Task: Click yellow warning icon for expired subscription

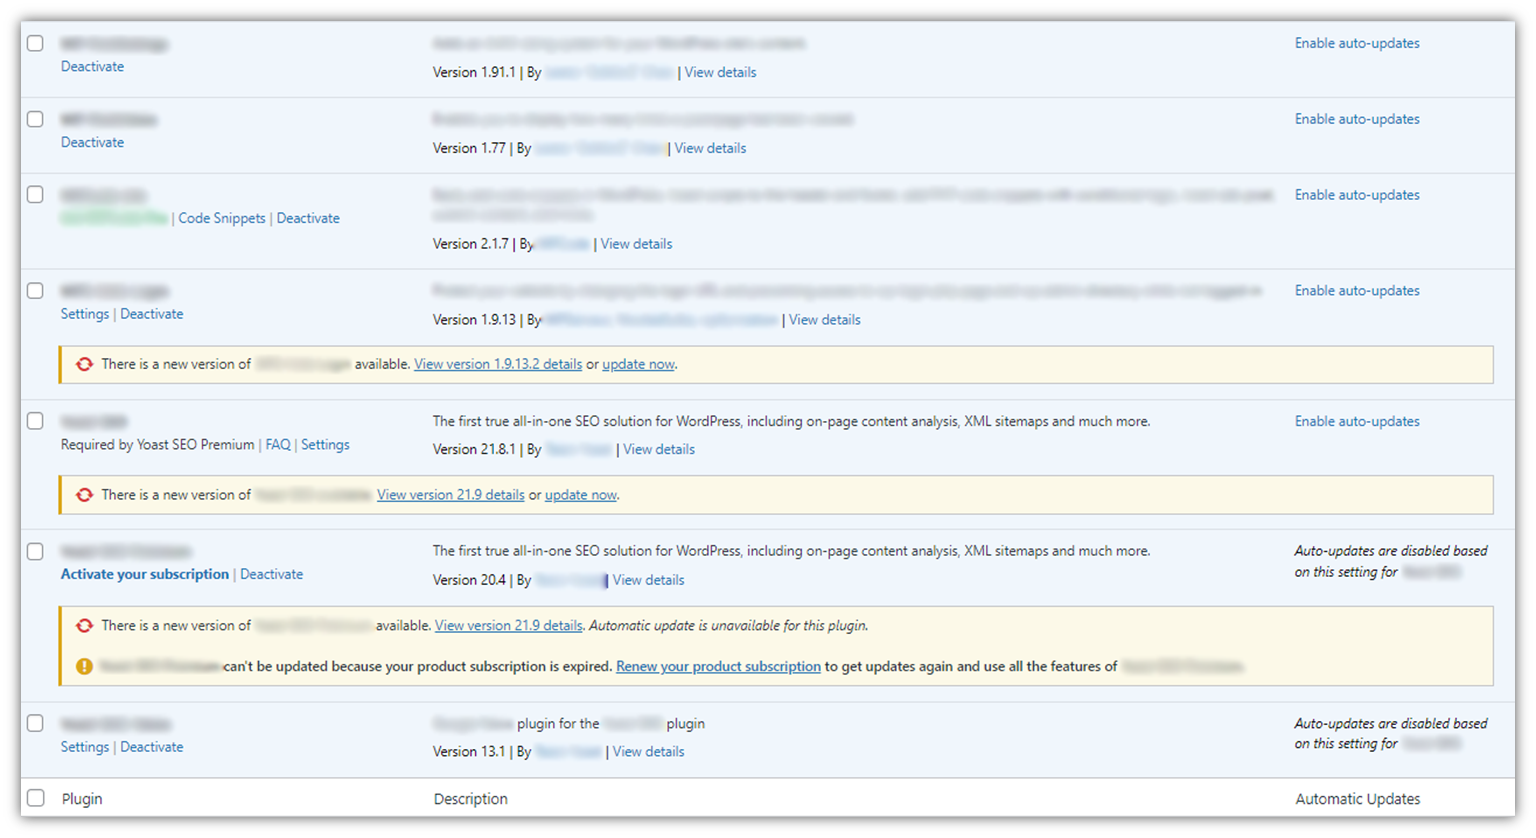Action: (85, 667)
